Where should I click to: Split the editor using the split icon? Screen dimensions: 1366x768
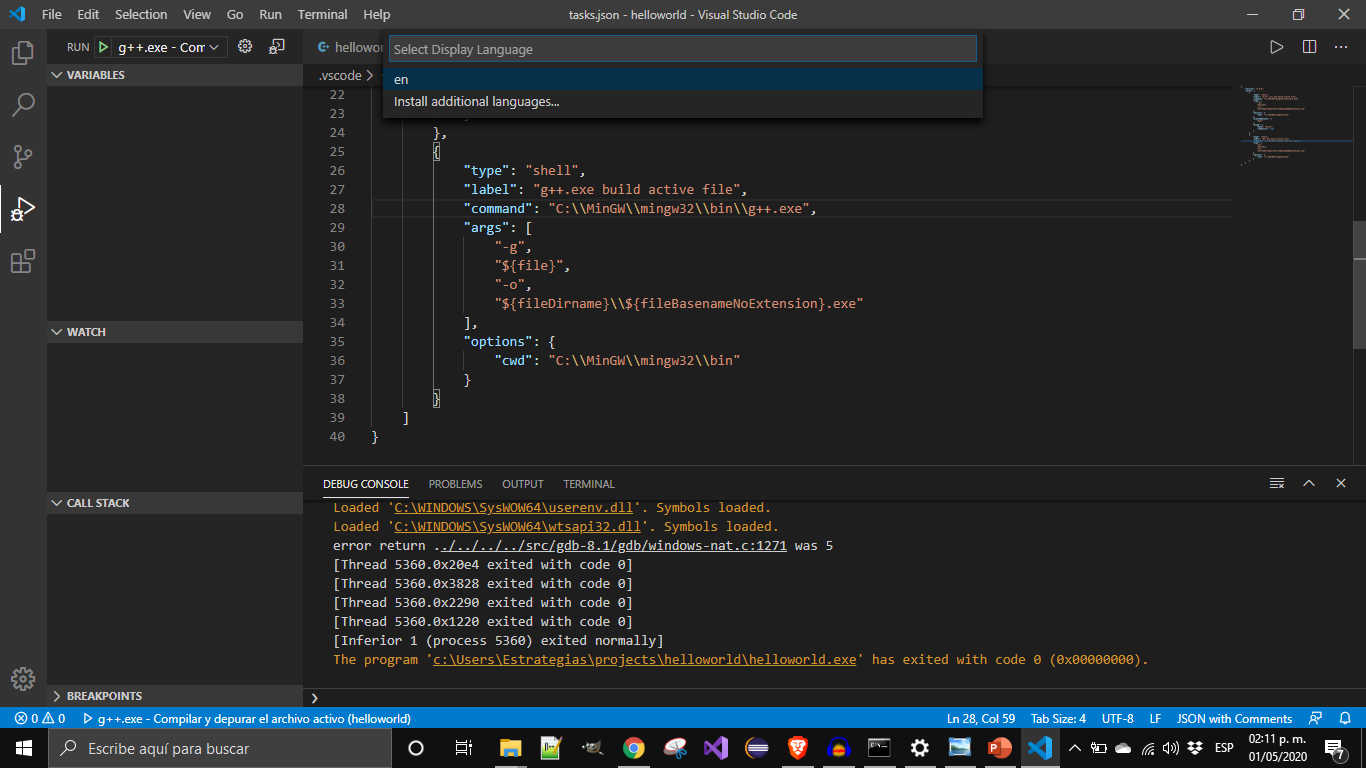click(1311, 46)
